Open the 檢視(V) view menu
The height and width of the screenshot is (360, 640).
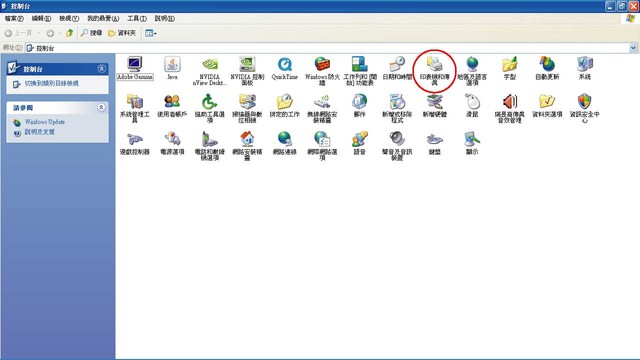click(69, 19)
